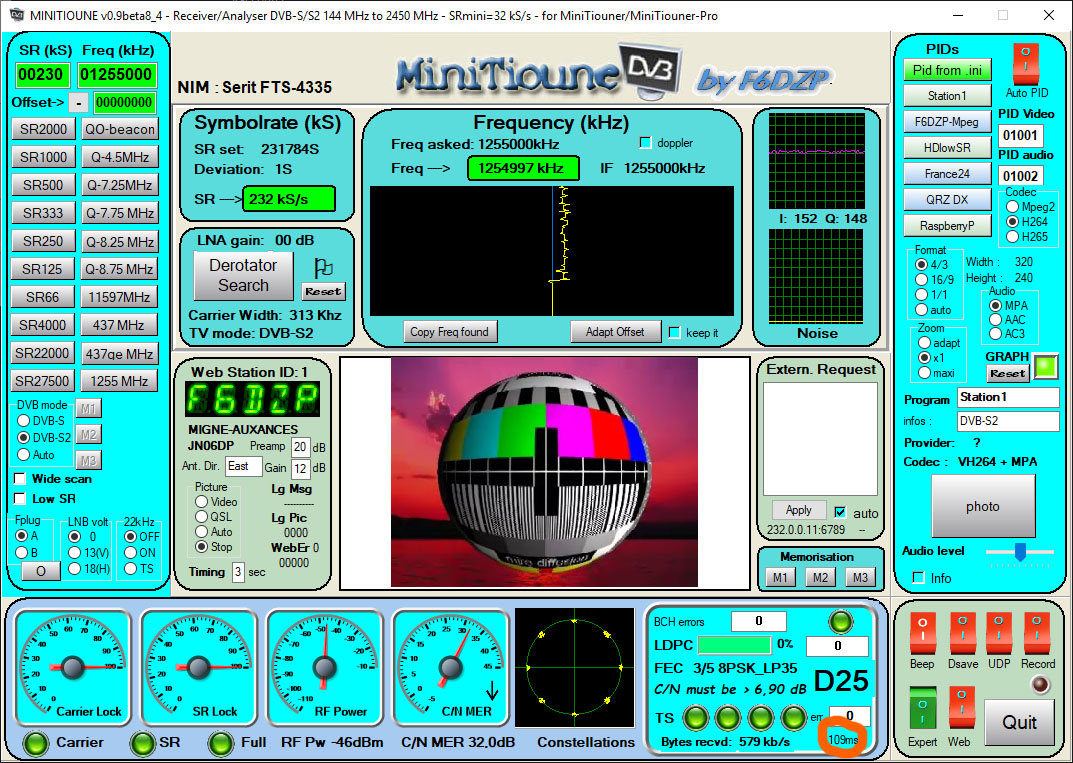Image resolution: width=1073 pixels, height=763 pixels.
Task: Switch to the France24 PID preset
Action: 947,173
